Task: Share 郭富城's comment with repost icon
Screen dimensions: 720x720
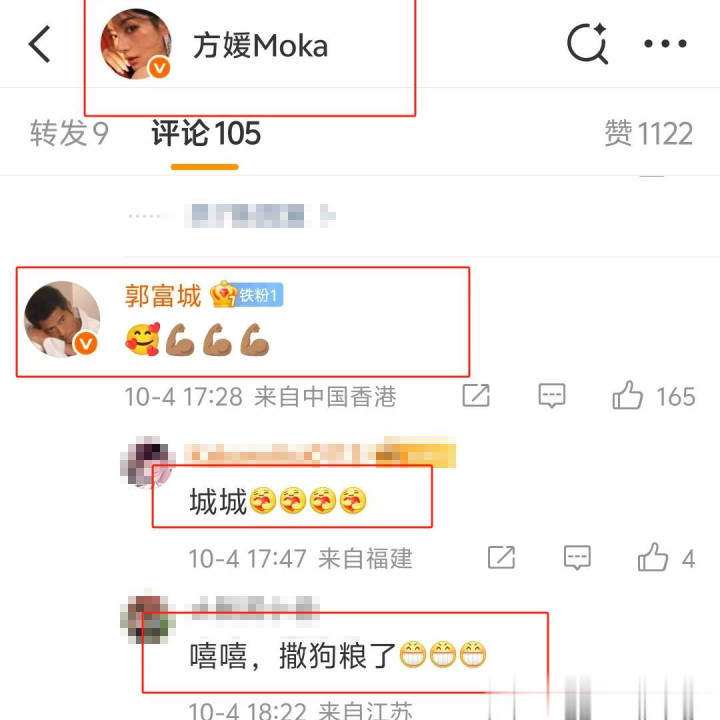Action: pyautogui.click(x=476, y=395)
